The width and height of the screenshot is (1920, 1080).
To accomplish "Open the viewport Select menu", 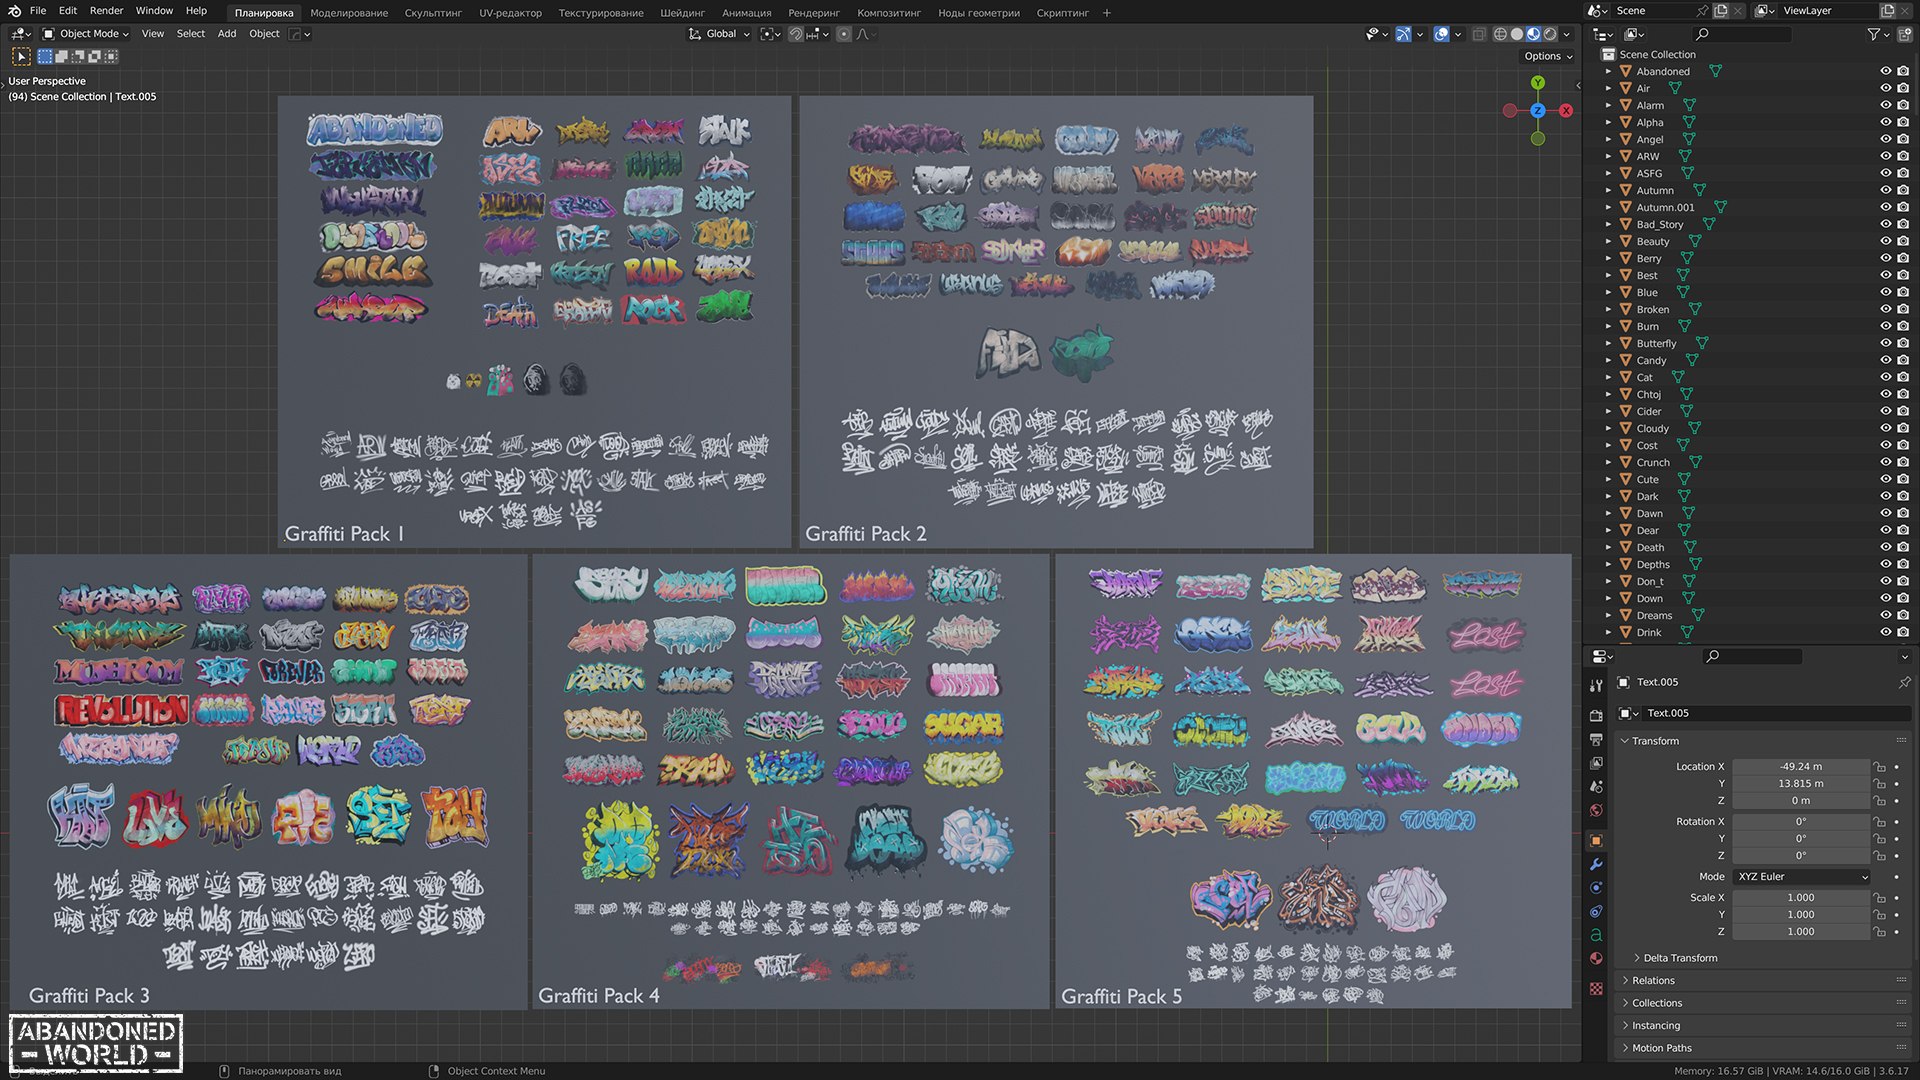I will coord(190,34).
